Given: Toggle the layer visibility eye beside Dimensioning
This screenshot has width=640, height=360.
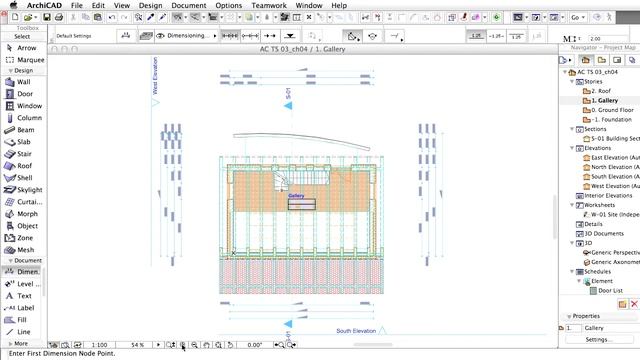Looking at the screenshot, I should [x=160, y=36].
